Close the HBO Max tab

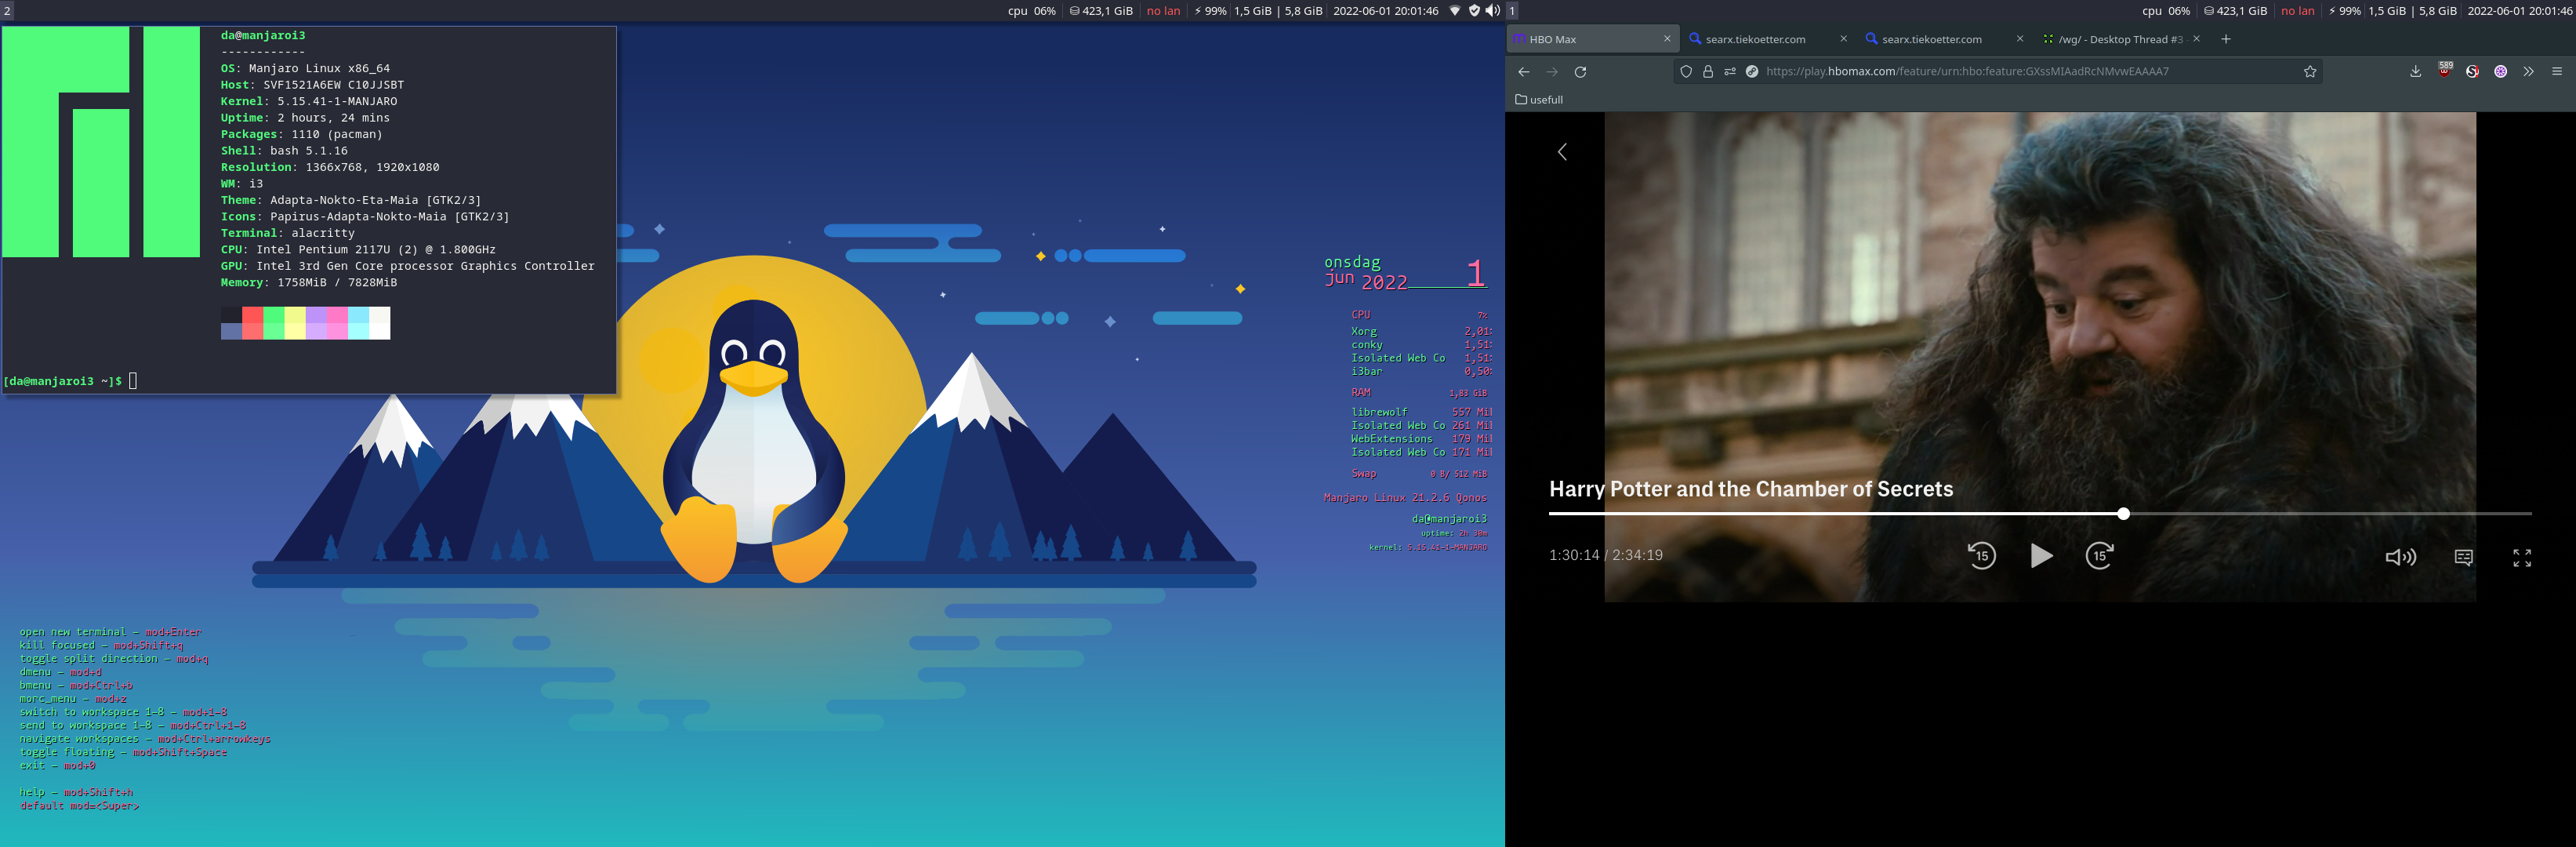(x=1667, y=39)
